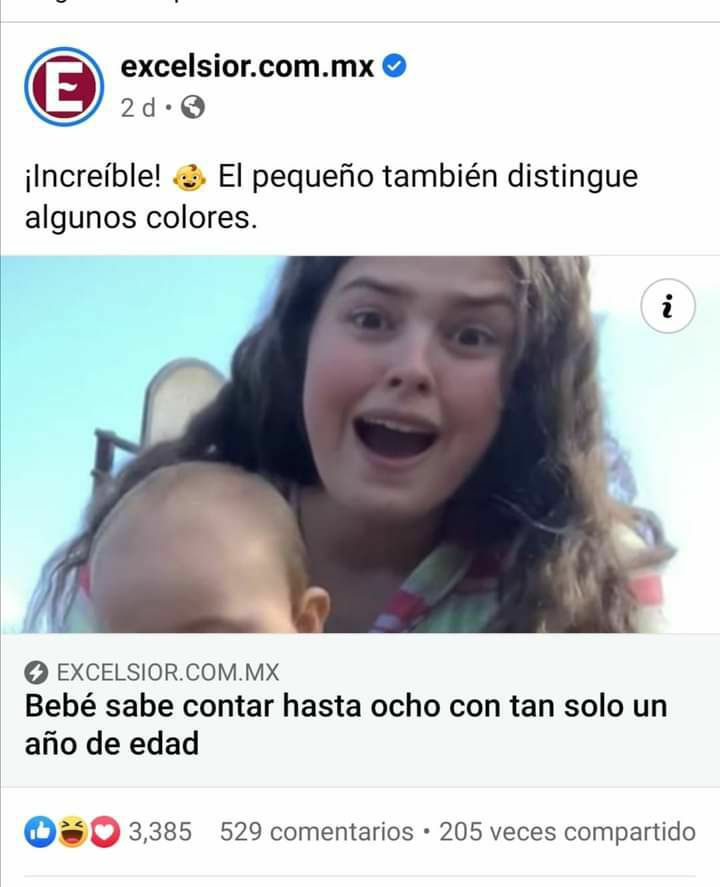Open the "2 d" post timestamp

pyautogui.click(x=138, y=107)
